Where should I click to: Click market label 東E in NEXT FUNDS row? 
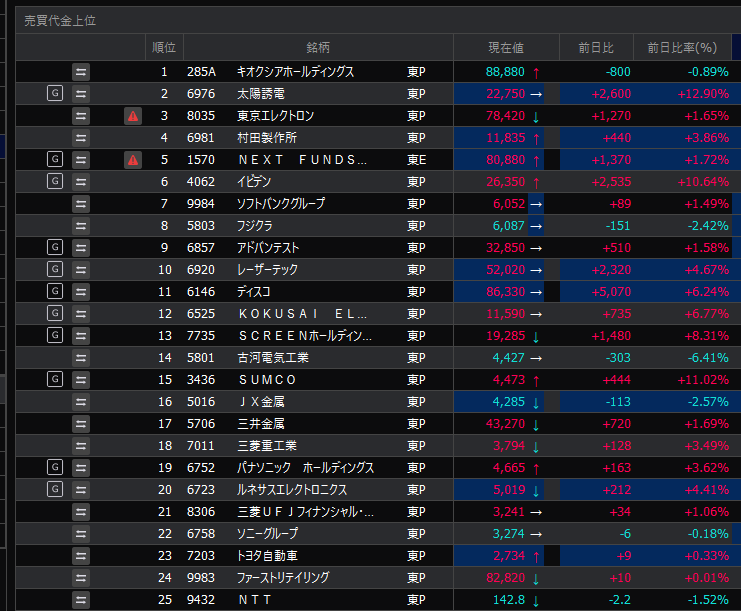pyautogui.click(x=416, y=160)
